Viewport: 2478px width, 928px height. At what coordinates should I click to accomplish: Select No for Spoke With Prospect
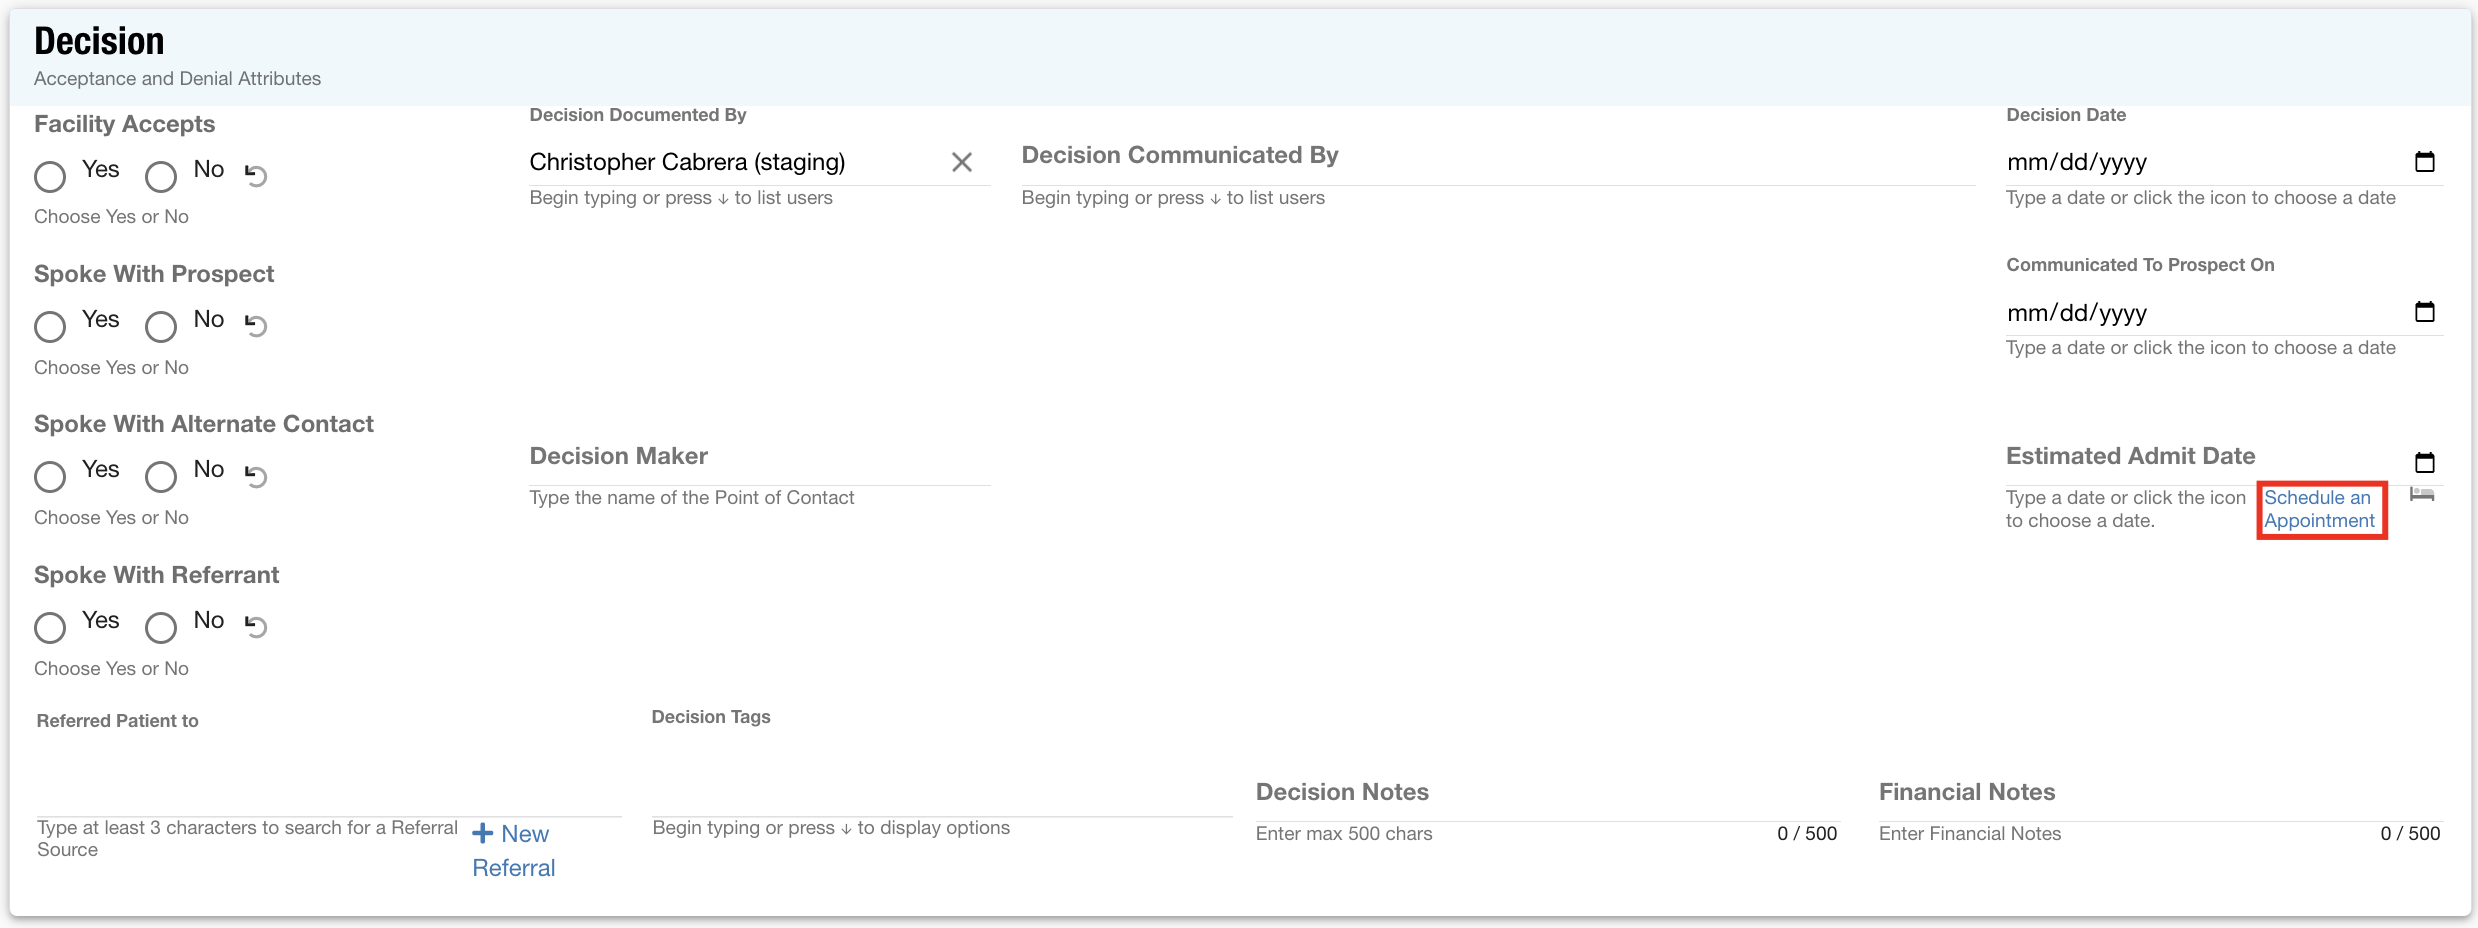161,327
